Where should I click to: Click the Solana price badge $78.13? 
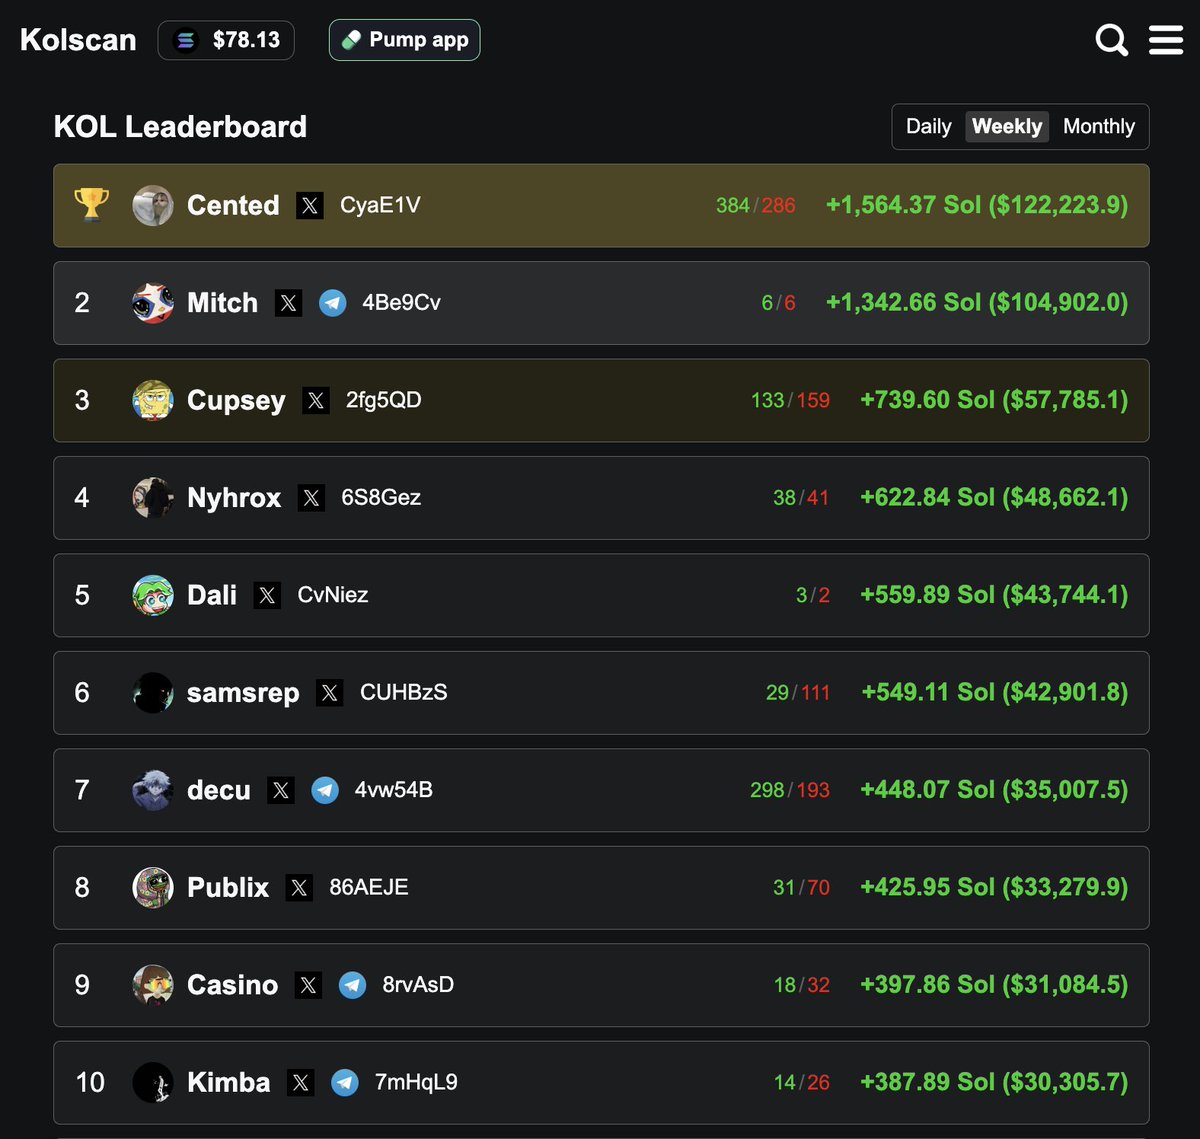pos(226,40)
